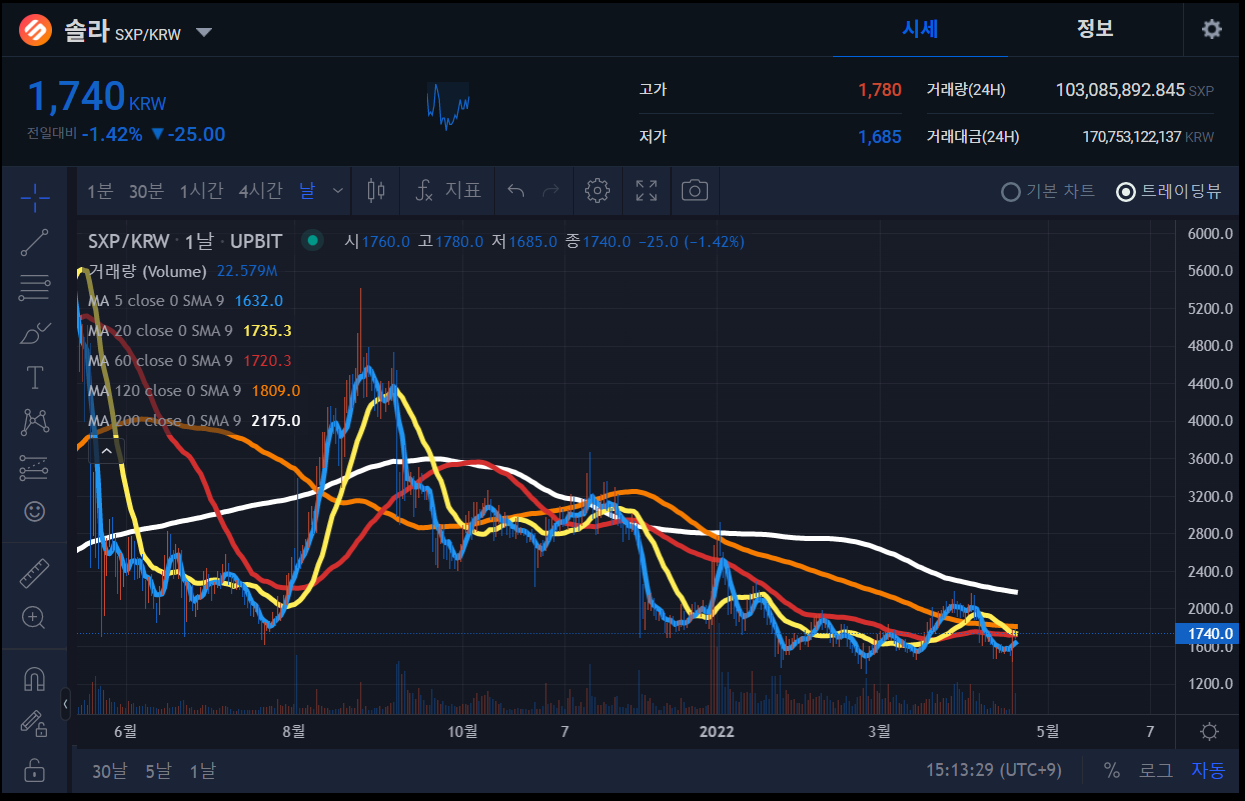Select the 기본 차트 radio option
Image resolution: width=1245 pixels, height=801 pixels.
1047,191
